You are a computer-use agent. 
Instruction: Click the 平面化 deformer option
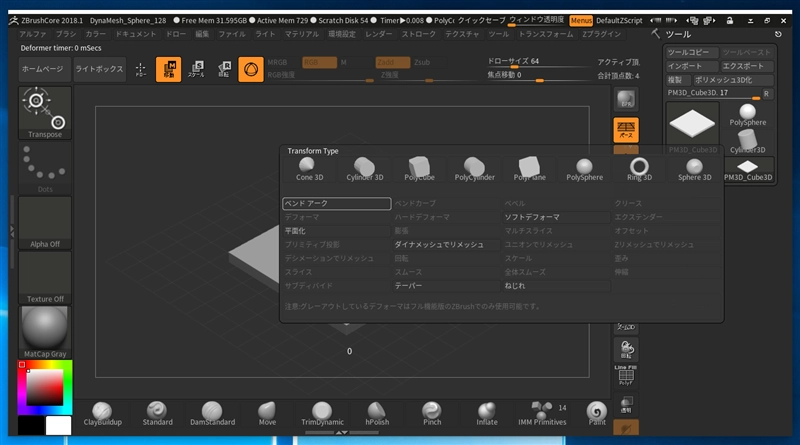337,231
